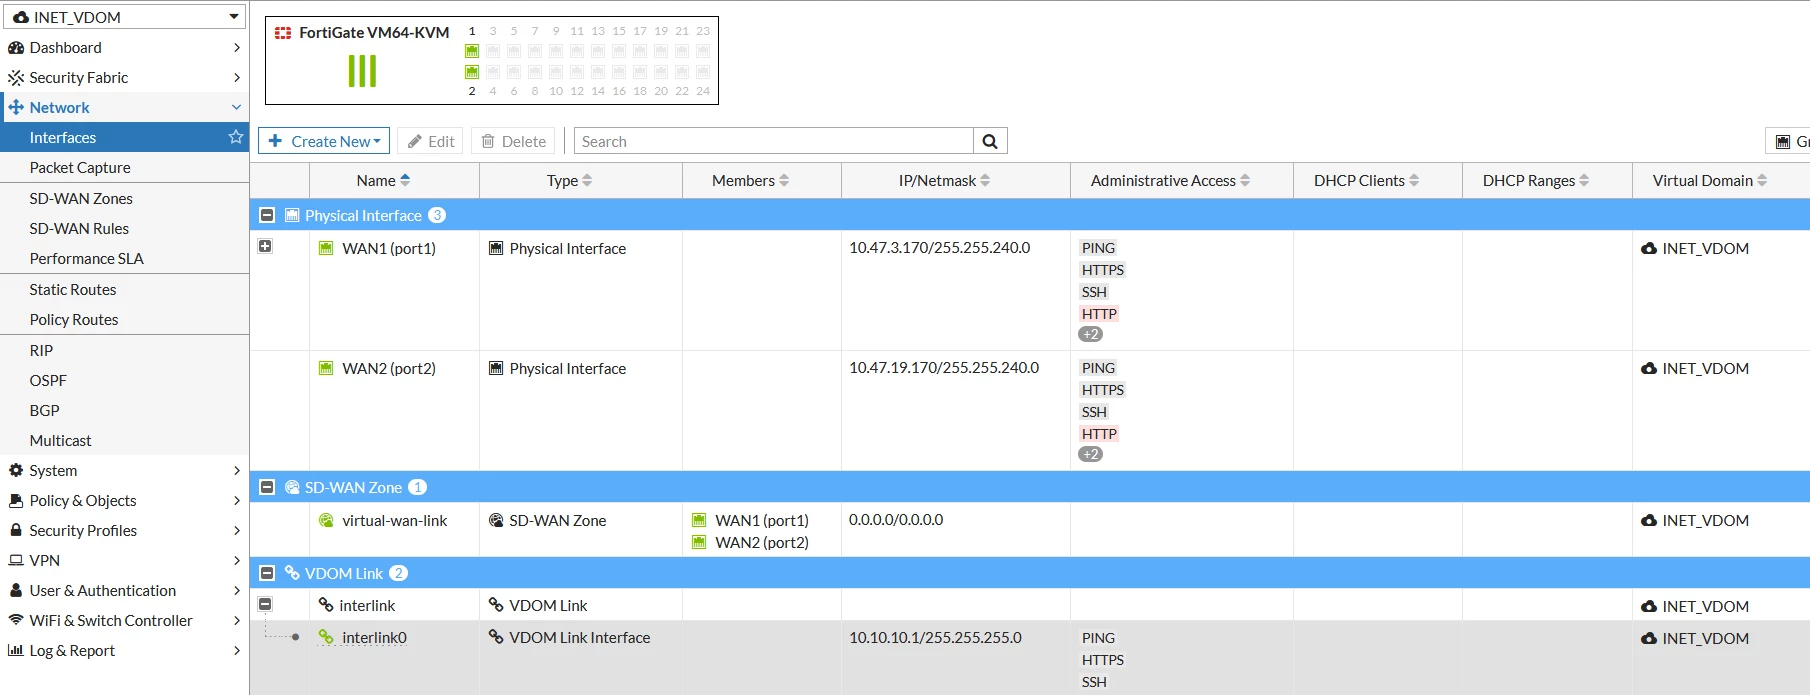The image size is (1810, 695).
Task: Click IP 10.47.3.170/255.255.240.0 cell
Action: pyautogui.click(x=939, y=247)
